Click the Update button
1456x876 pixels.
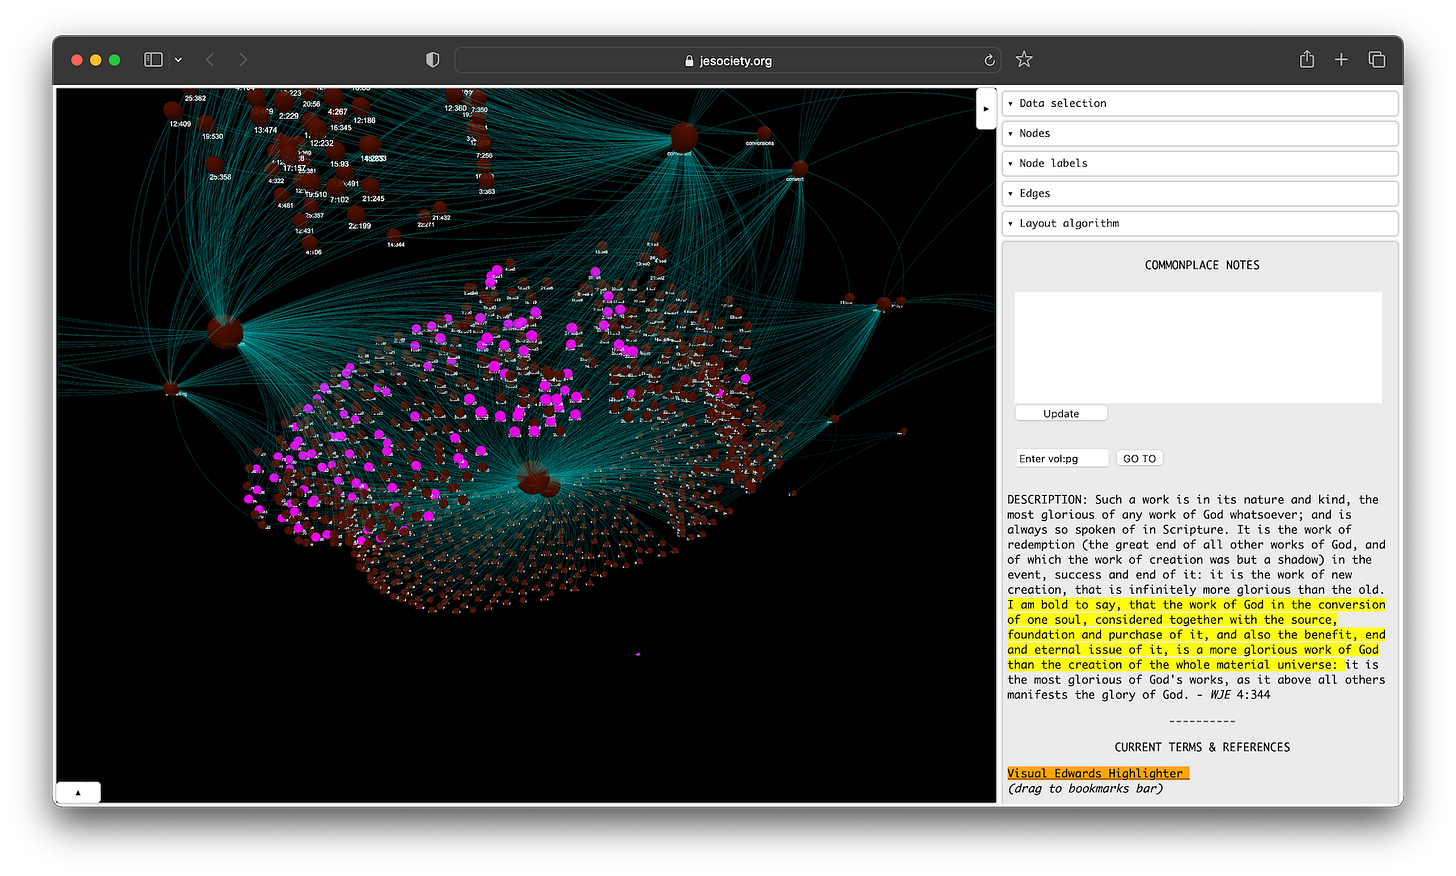[1061, 414]
